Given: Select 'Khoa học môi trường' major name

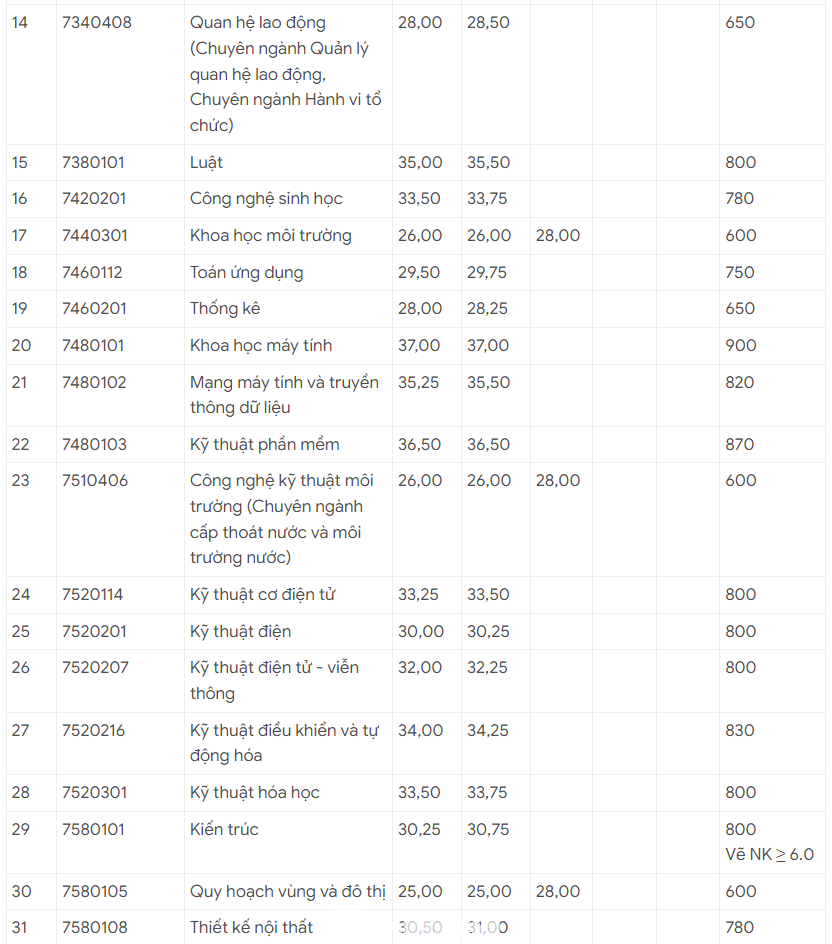Looking at the screenshot, I should click(x=270, y=236).
